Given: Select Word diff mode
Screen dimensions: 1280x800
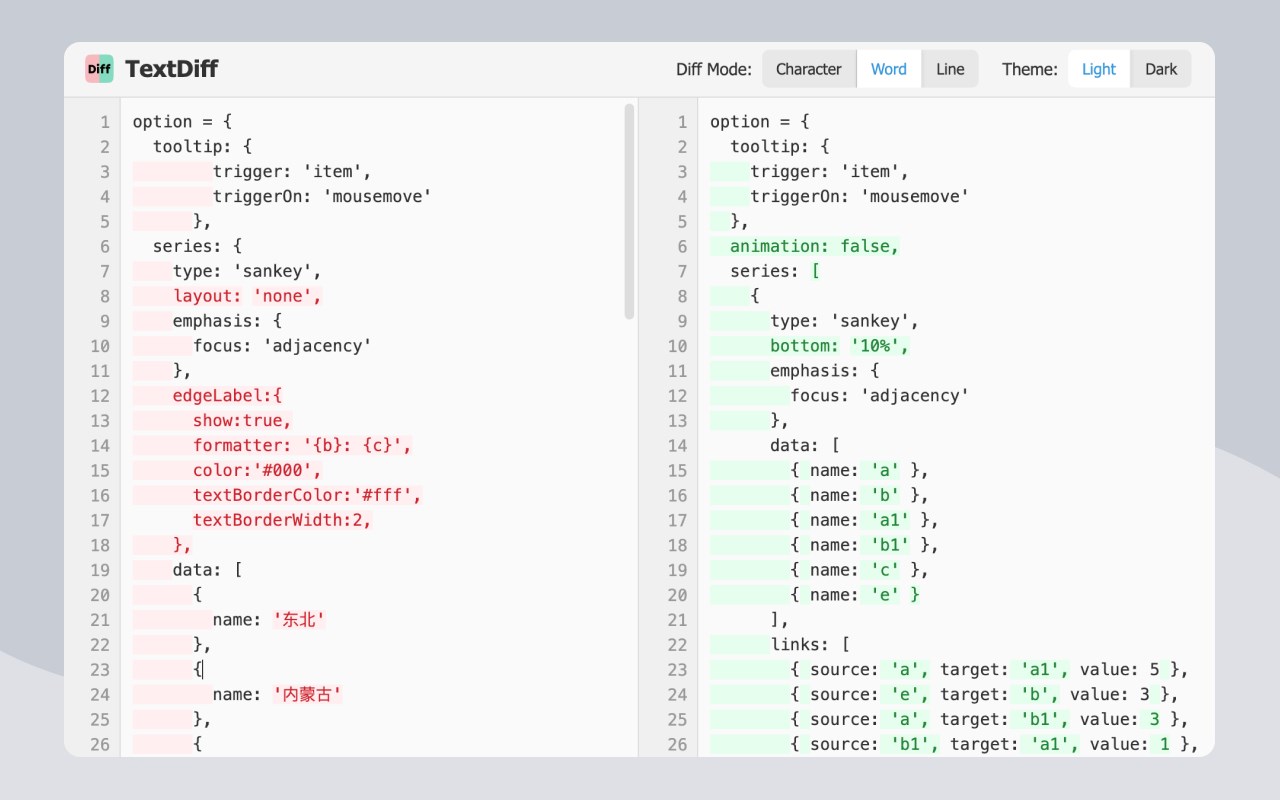Looking at the screenshot, I should coord(888,69).
